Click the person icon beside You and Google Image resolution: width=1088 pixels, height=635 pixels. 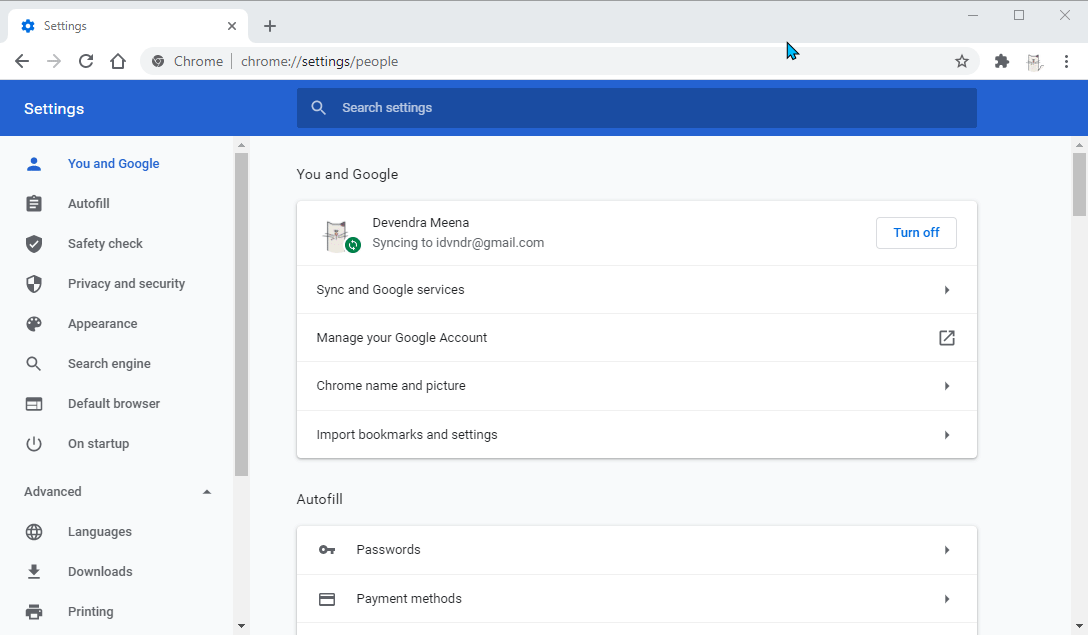pos(33,164)
